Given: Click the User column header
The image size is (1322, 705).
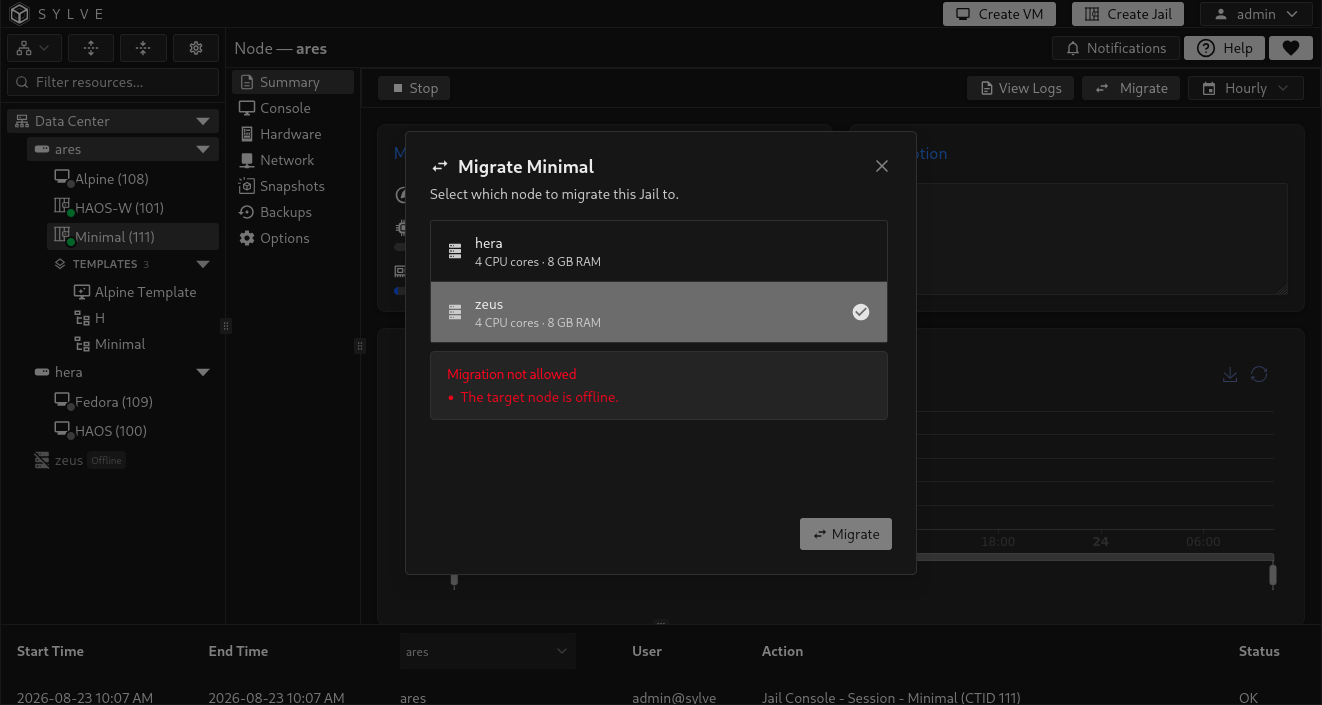Looking at the screenshot, I should click(647, 651).
